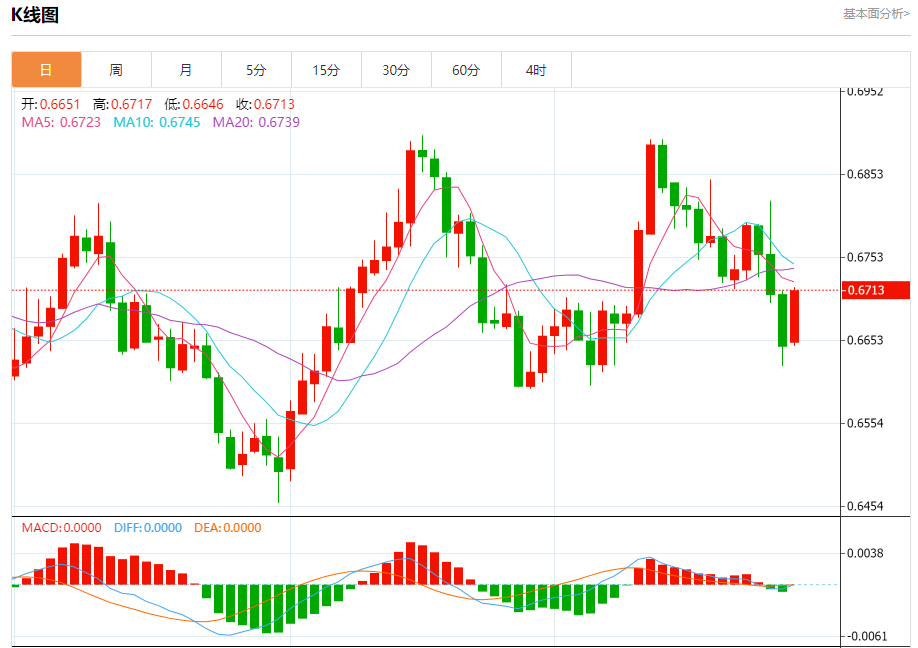Switch to the 周 weekly tab

tap(116, 70)
